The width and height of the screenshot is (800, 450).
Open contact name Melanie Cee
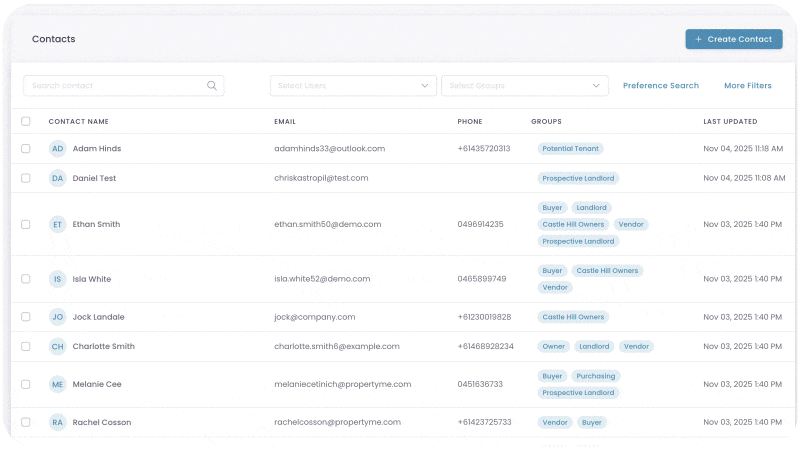tap(97, 384)
